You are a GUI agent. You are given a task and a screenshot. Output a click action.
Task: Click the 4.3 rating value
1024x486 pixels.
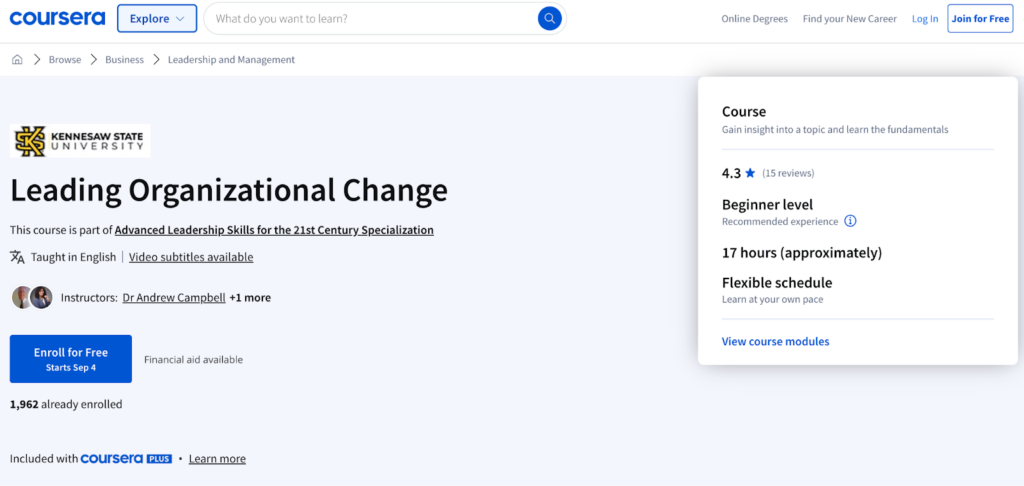tap(731, 173)
